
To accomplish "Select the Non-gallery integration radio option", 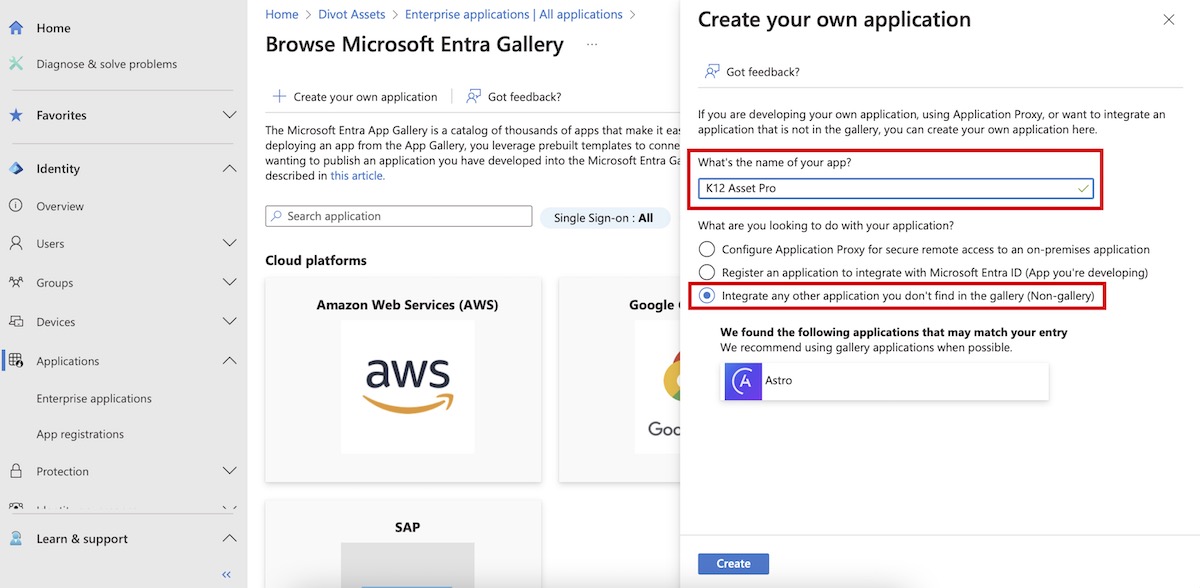I will [707, 296].
